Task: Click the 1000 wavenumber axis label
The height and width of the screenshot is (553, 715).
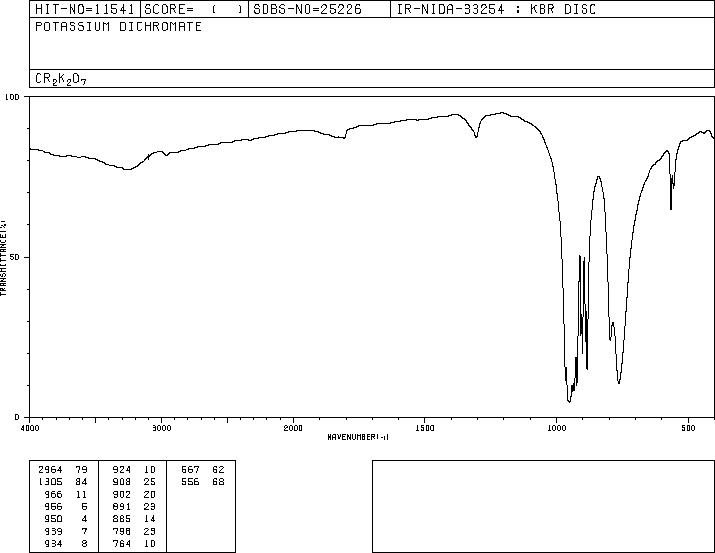Action: [x=556, y=428]
